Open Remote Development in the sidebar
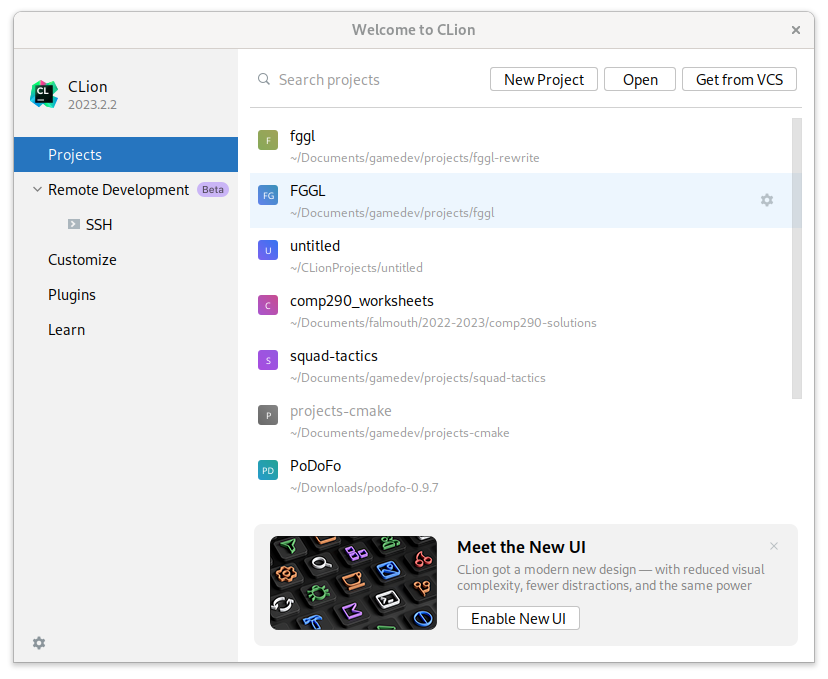The height and width of the screenshot is (679, 828). (x=118, y=190)
